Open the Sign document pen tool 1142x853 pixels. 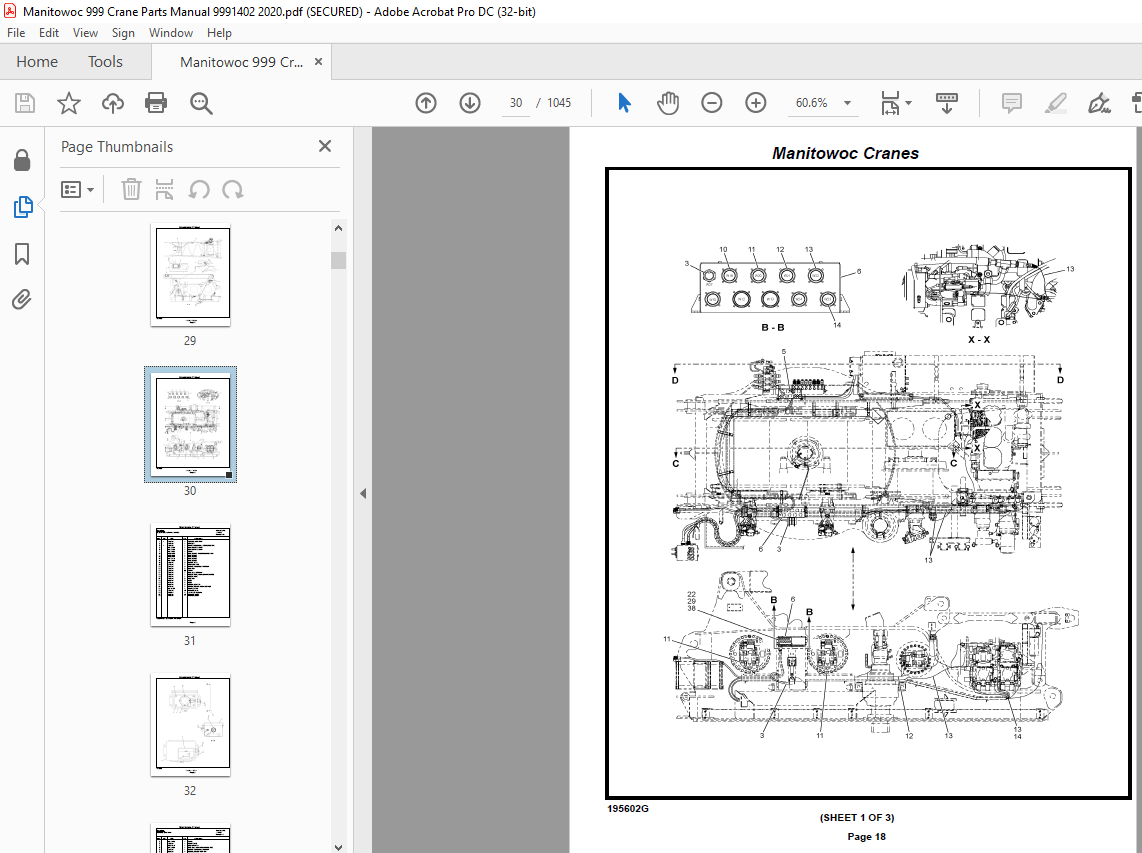[x=1098, y=103]
